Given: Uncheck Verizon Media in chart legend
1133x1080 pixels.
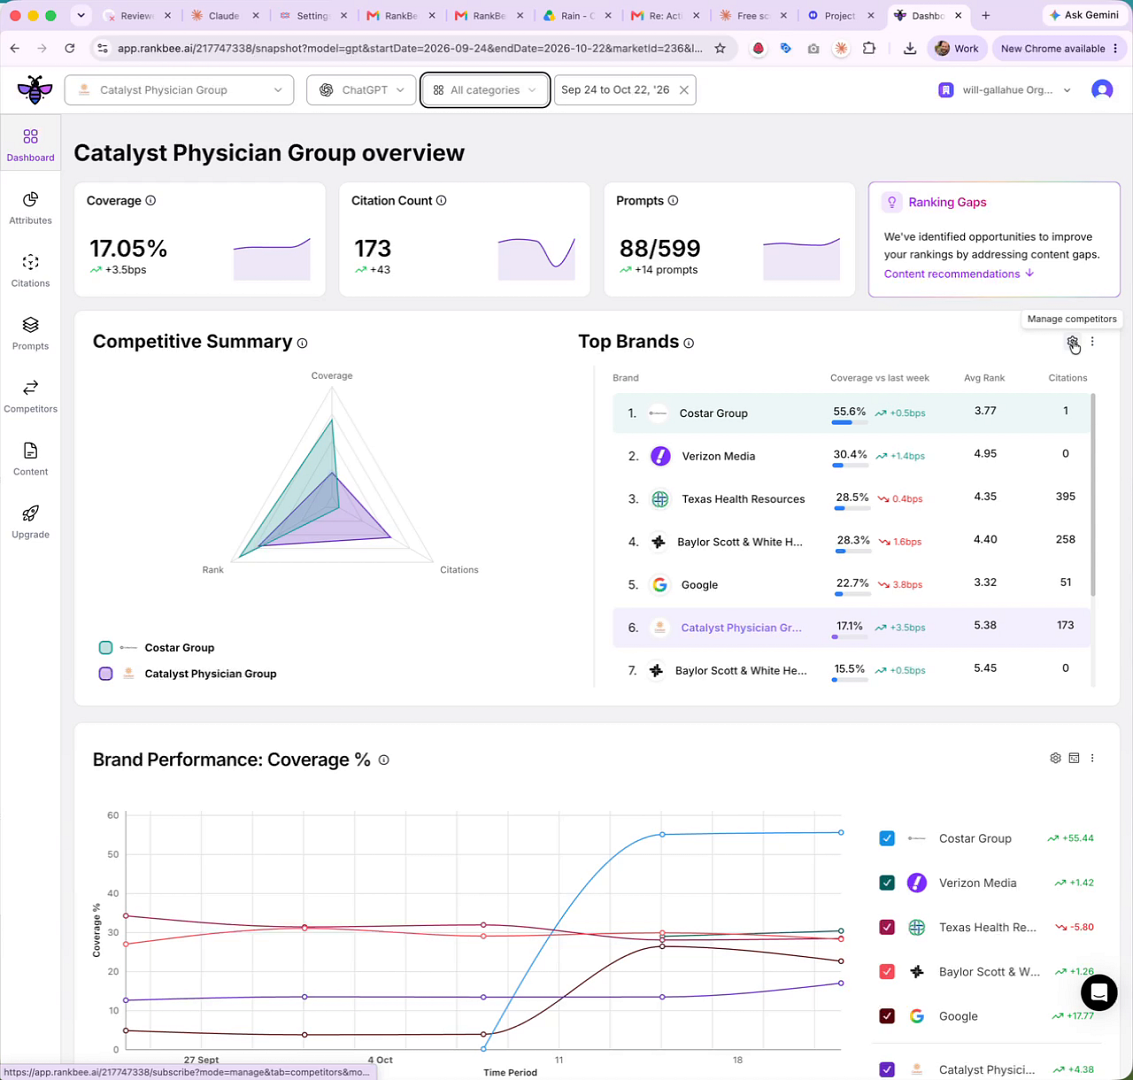Looking at the screenshot, I should tap(887, 883).
